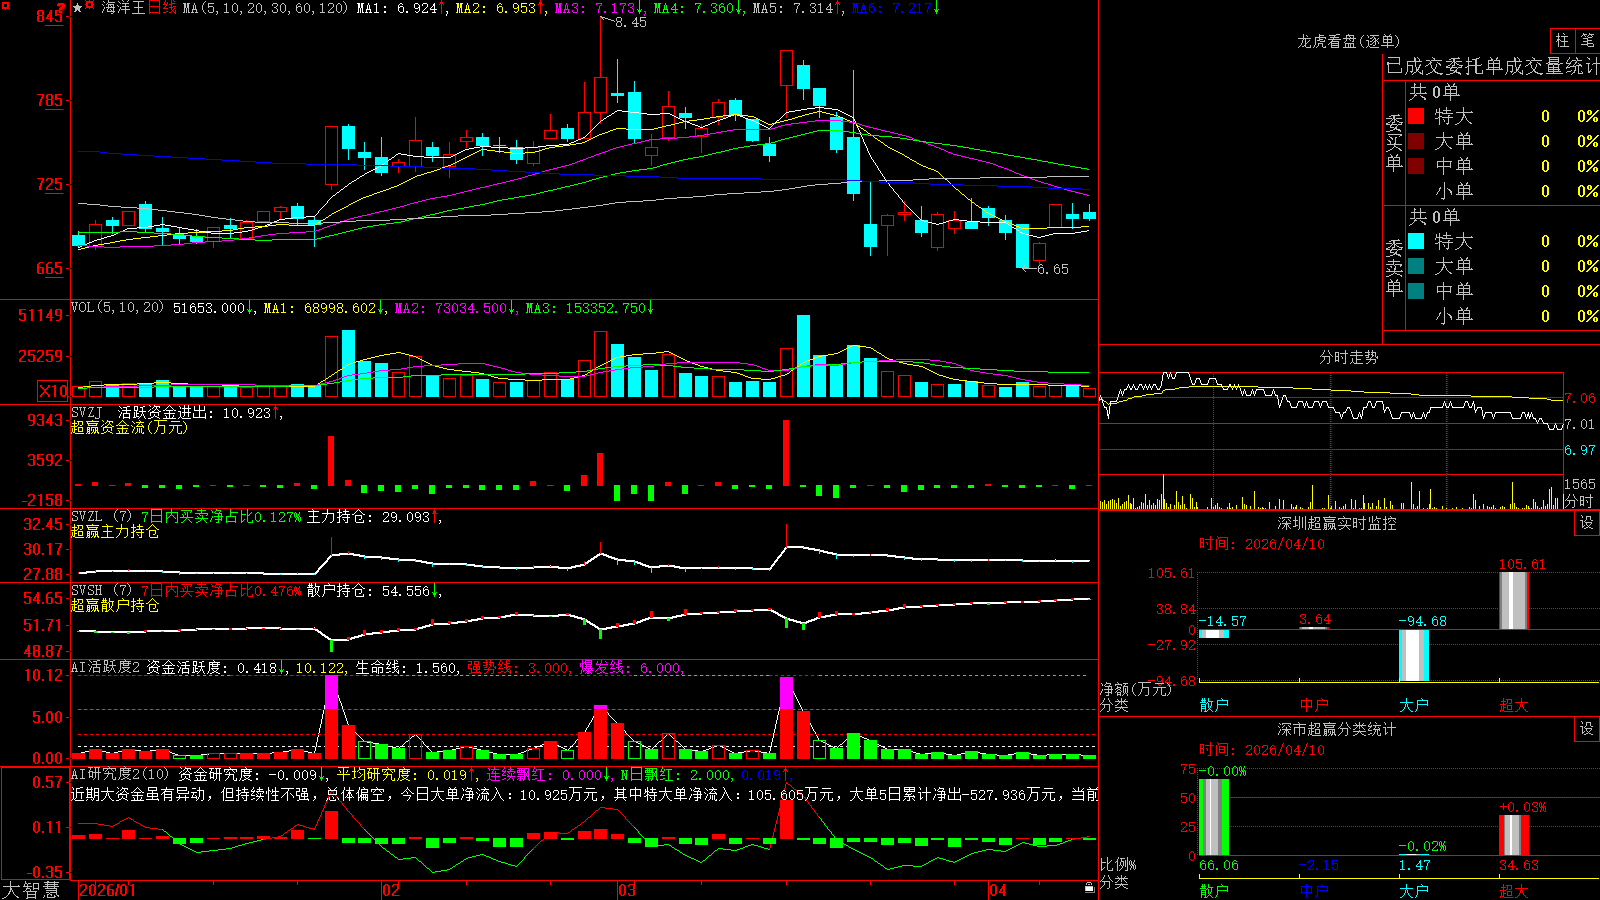Click the 34.63 超大 bar in 分类统计

1514,836
